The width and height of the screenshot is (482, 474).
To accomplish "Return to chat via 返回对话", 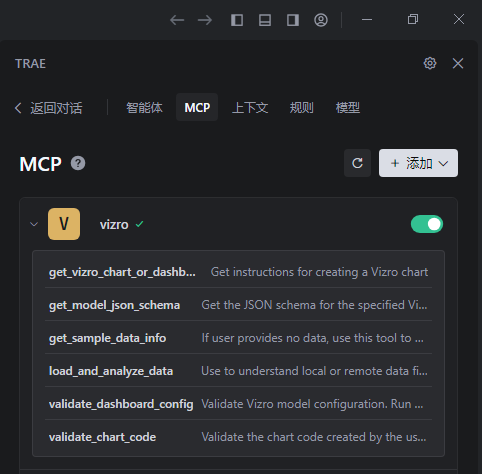I will click(49, 108).
